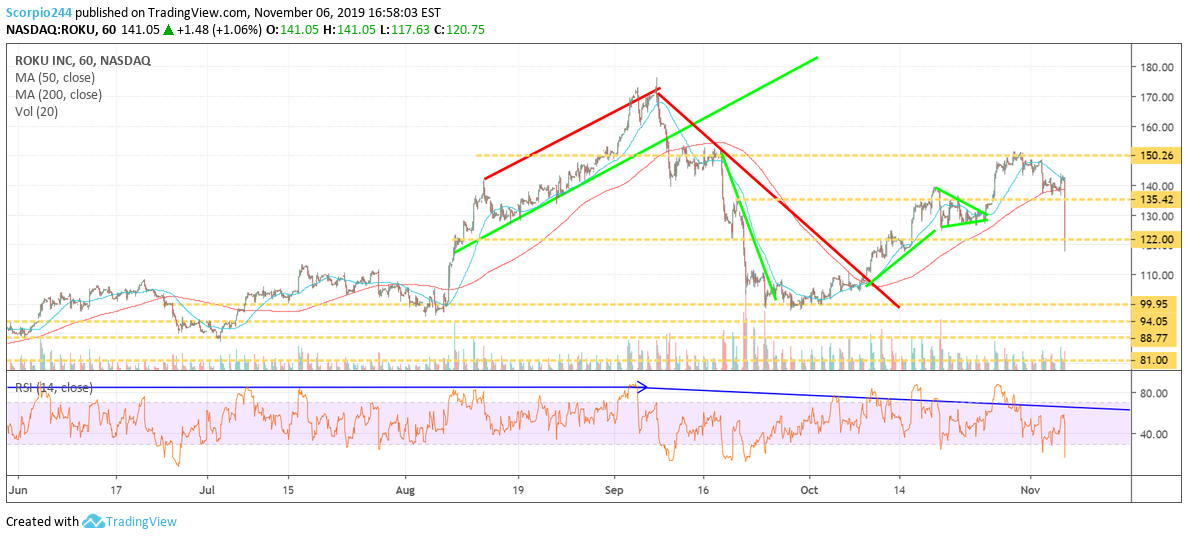Click the 99.95 price level label
This screenshot has width=1188, height=539.
[x=1156, y=304]
